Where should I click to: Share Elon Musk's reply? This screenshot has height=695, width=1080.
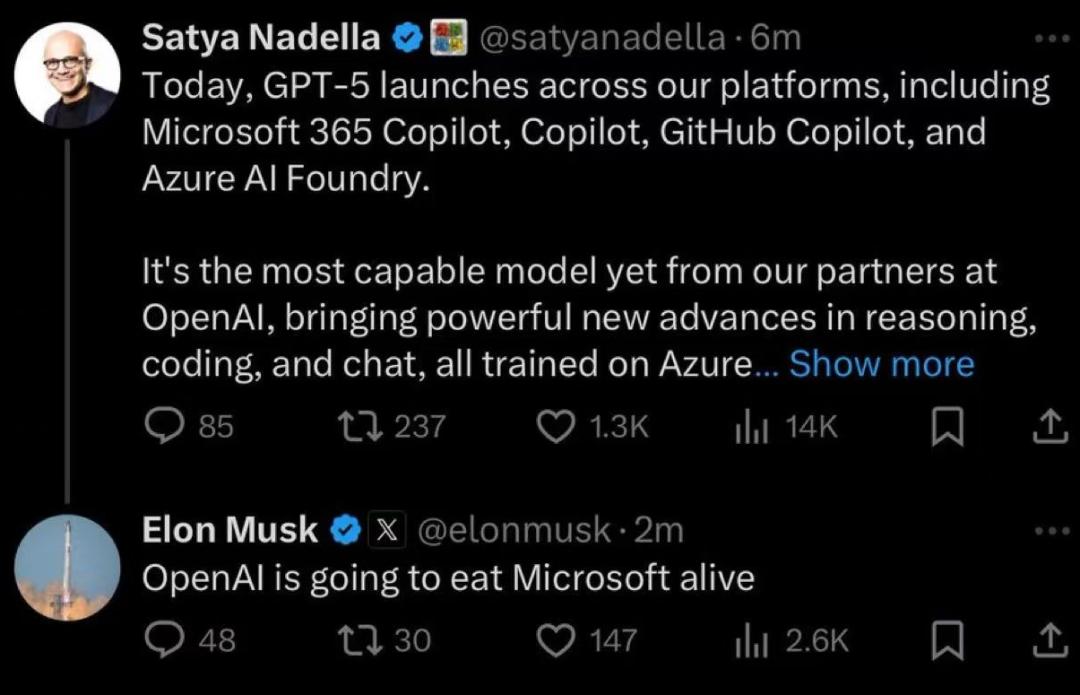[x=1044, y=641]
